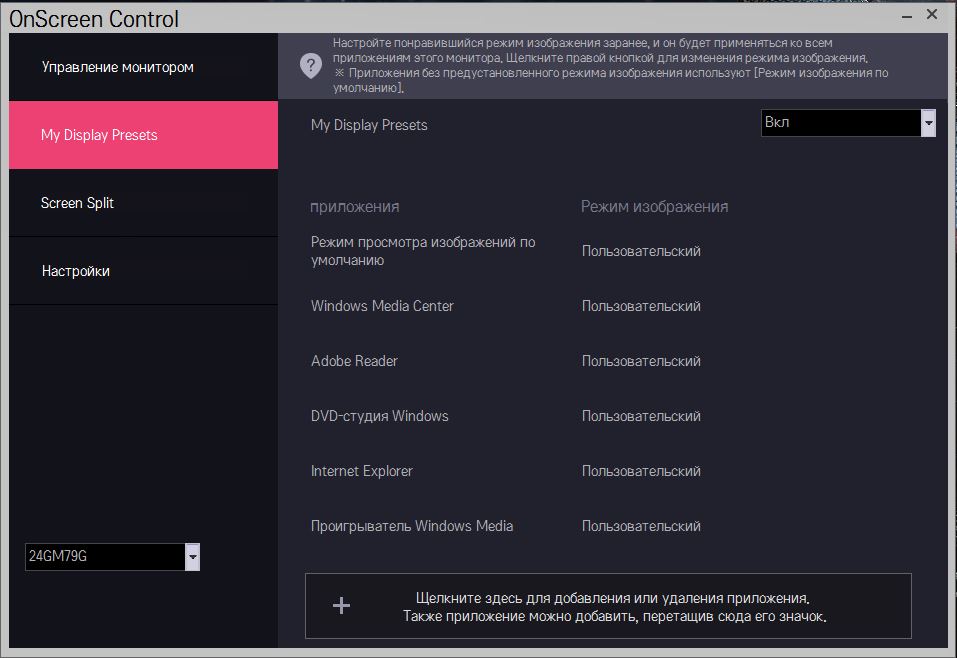Screen dimensions: 957x658
Task: Open the 'Управление монитором' section
Action: tap(118, 67)
